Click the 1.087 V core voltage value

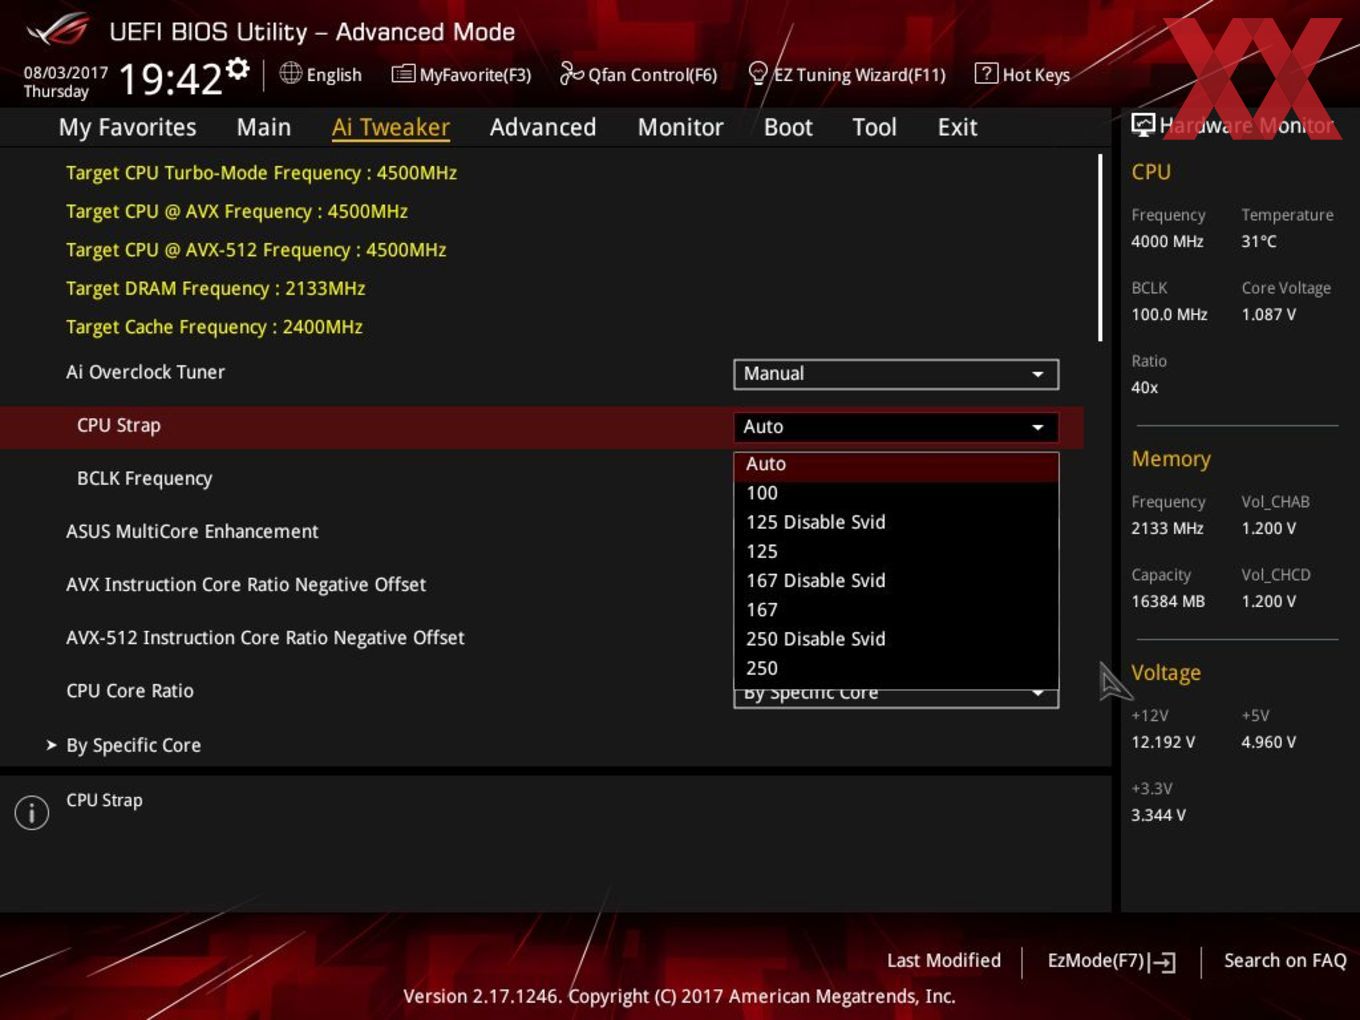1268,314
